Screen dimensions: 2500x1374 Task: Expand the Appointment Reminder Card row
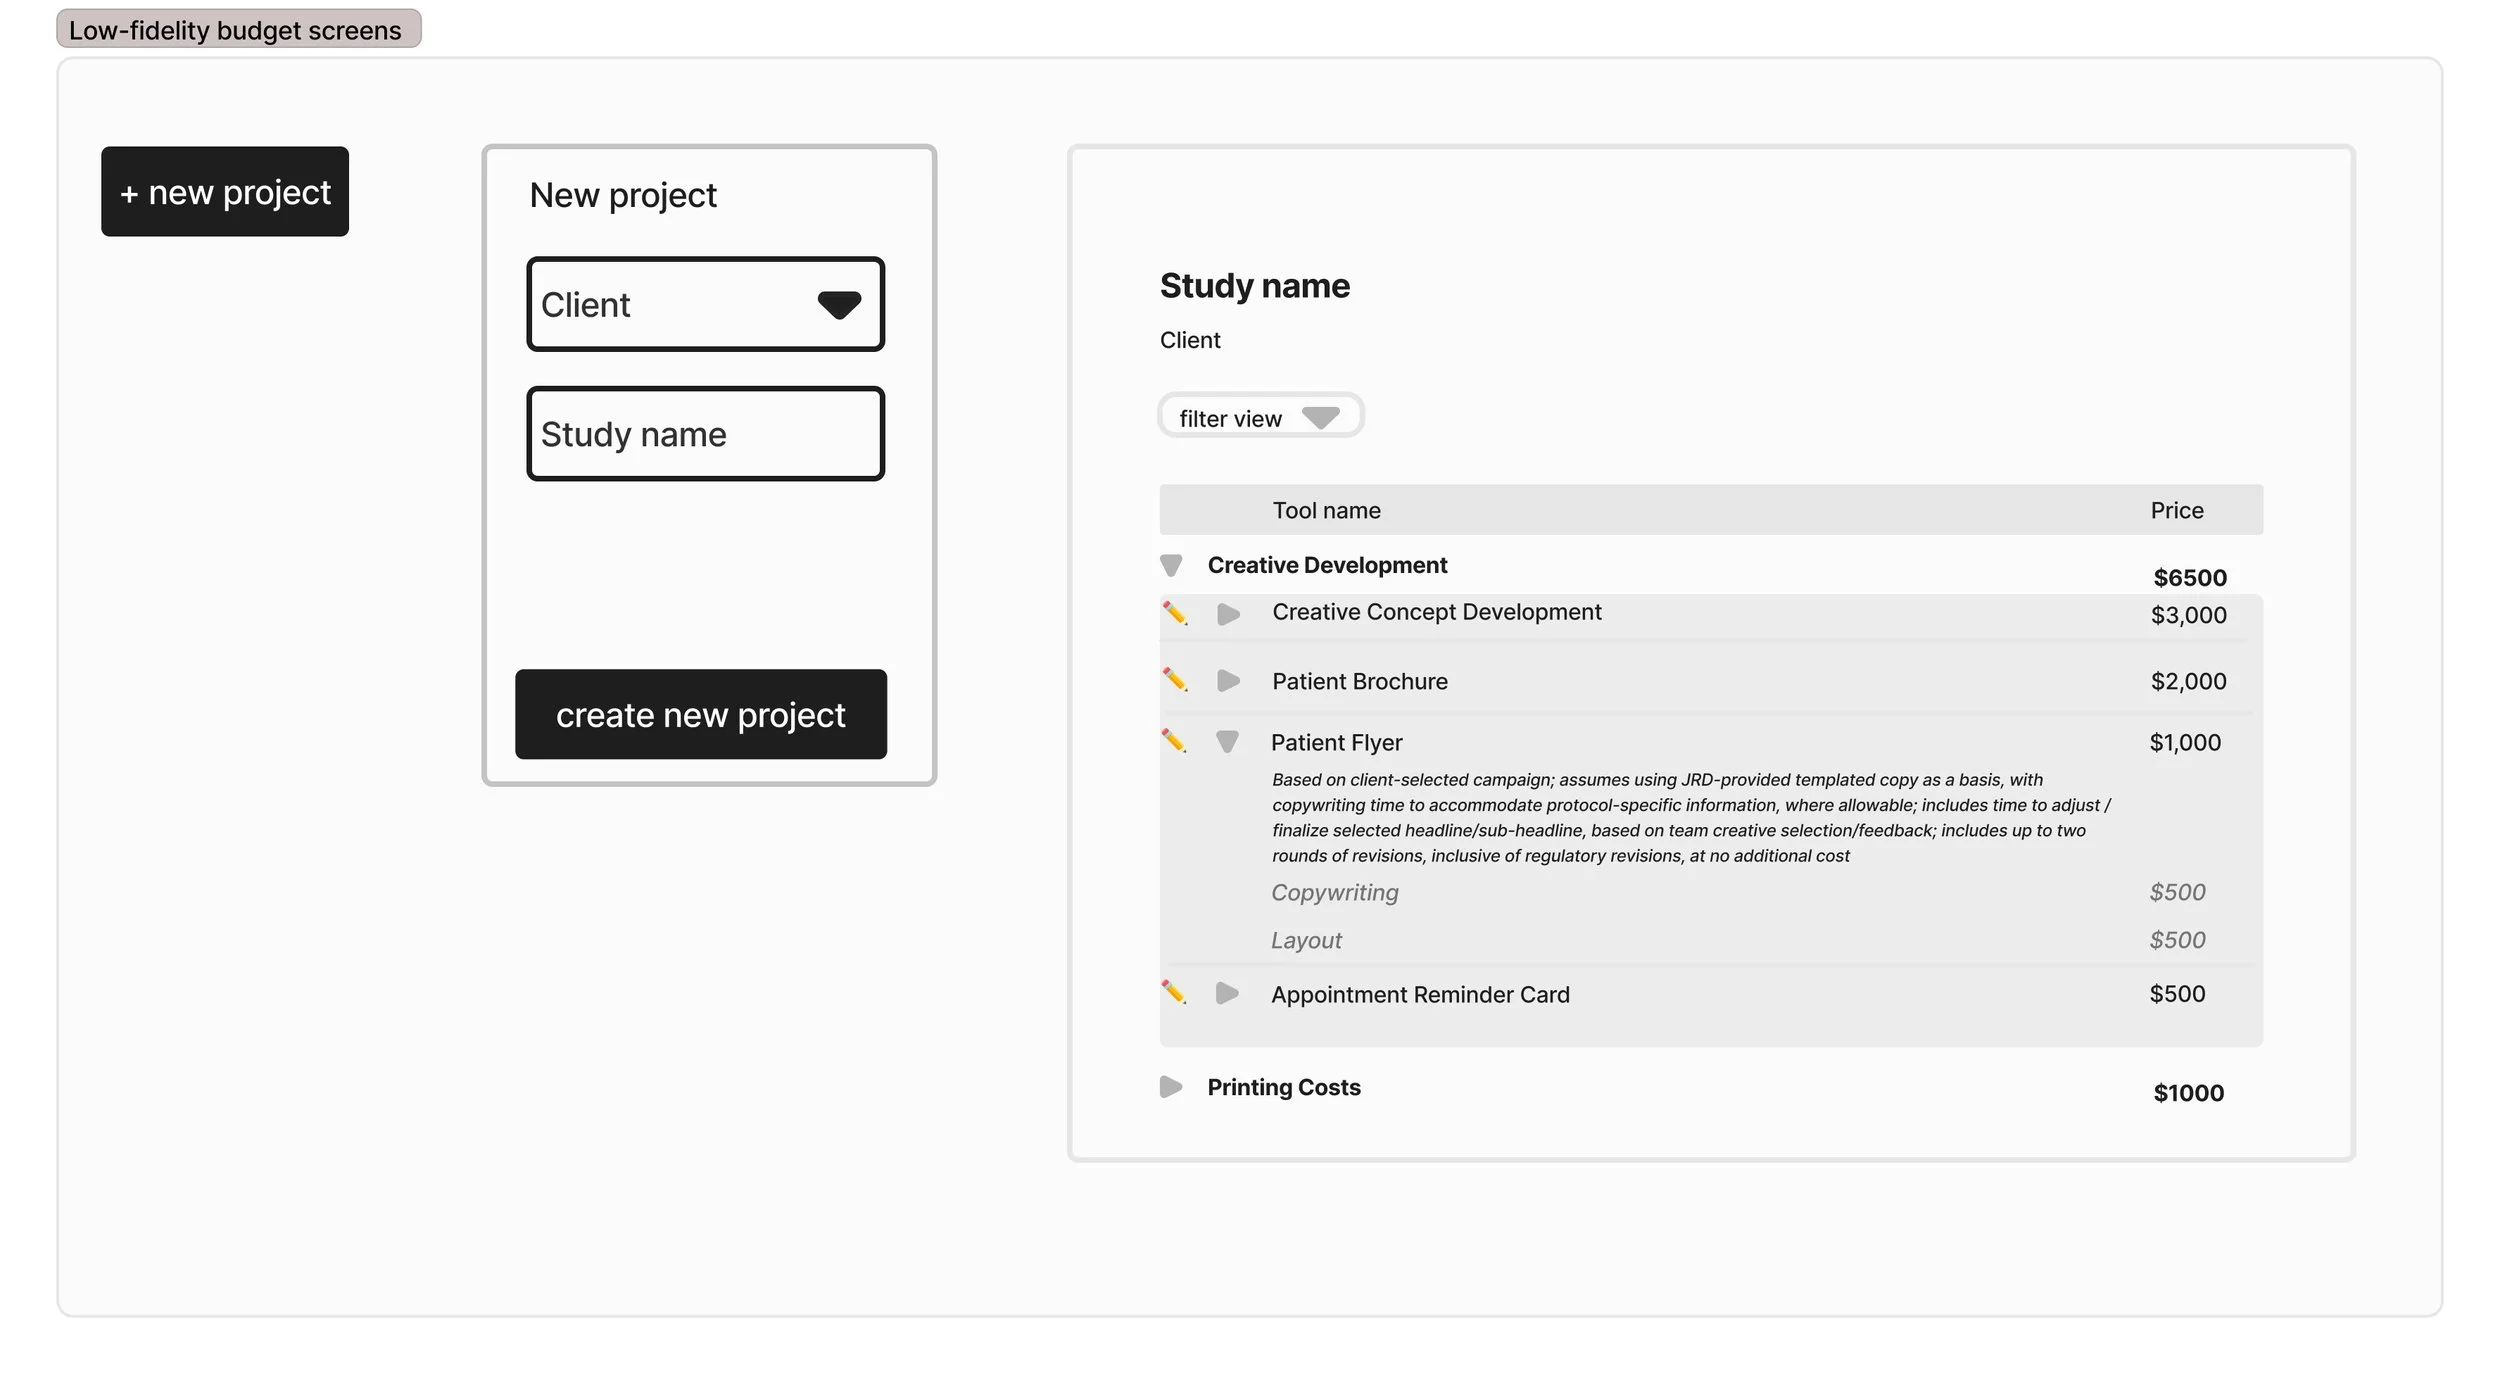[x=1227, y=993]
